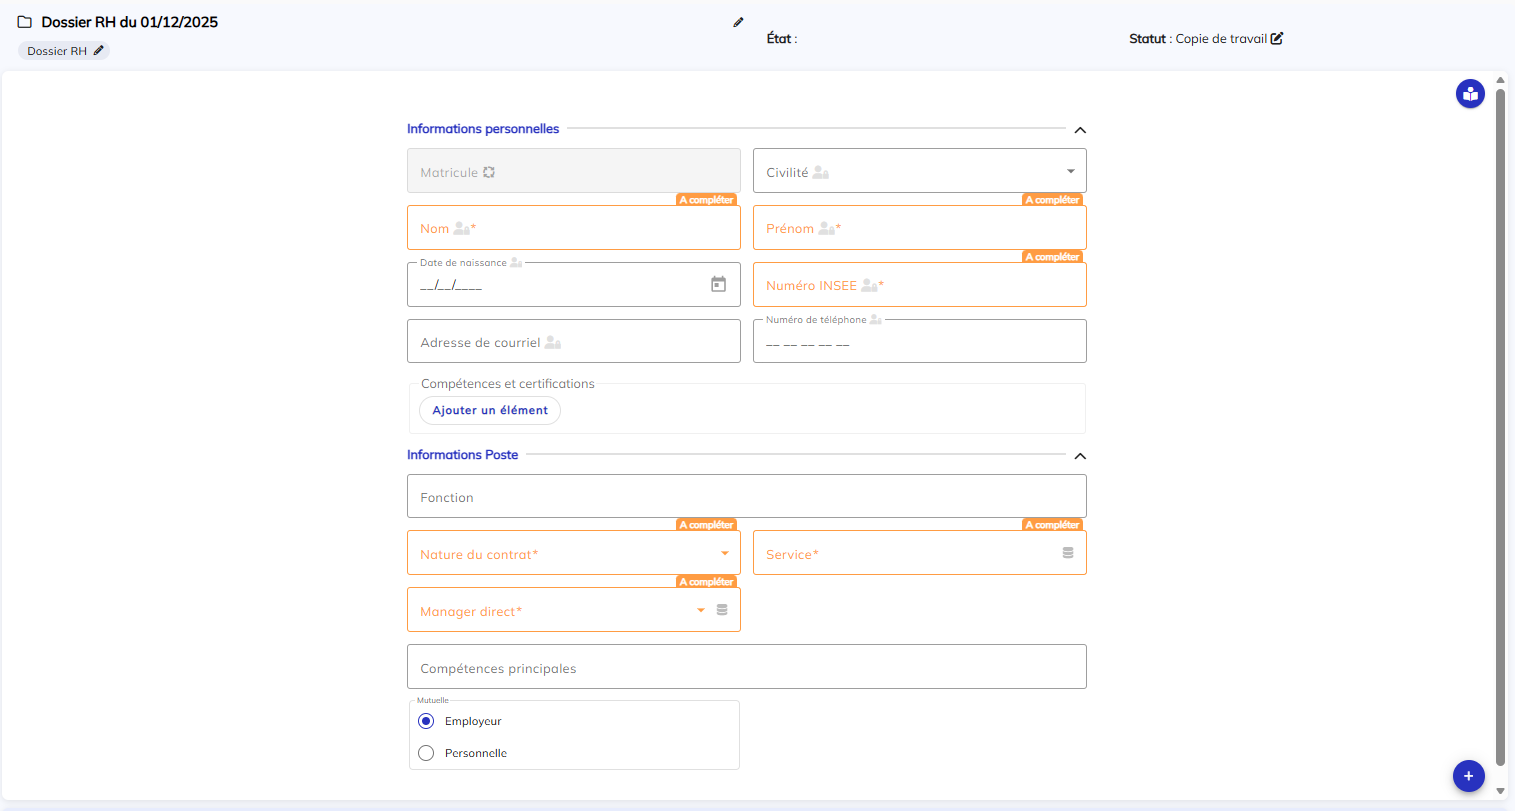Open the Civilité dropdown

pyautogui.click(x=1070, y=172)
